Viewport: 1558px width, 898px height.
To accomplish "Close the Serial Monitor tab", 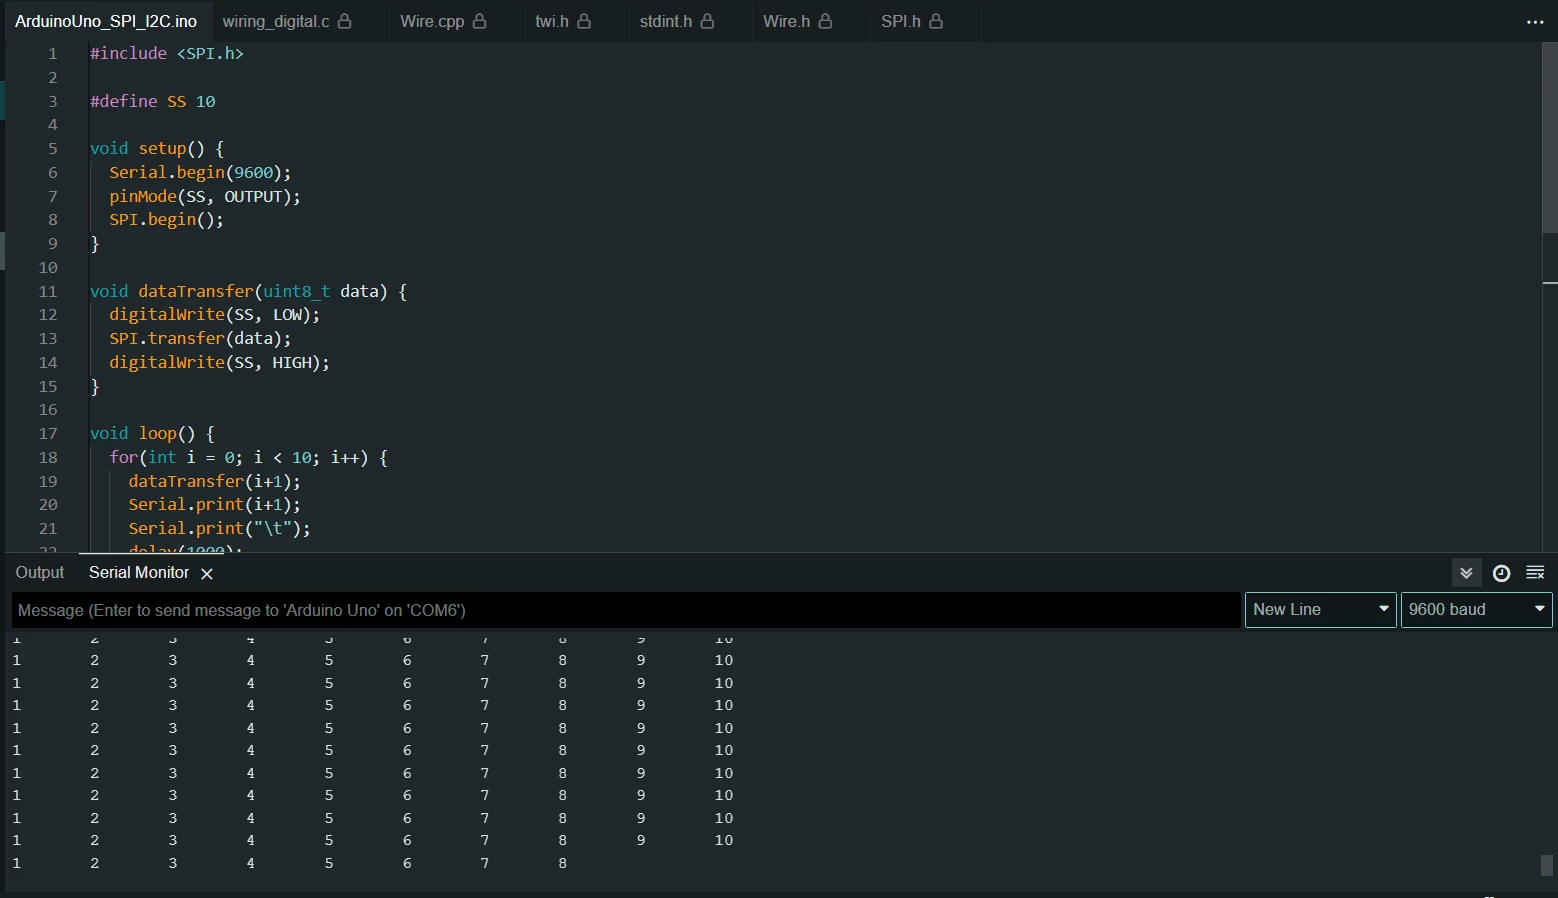I will pos(207,574).
